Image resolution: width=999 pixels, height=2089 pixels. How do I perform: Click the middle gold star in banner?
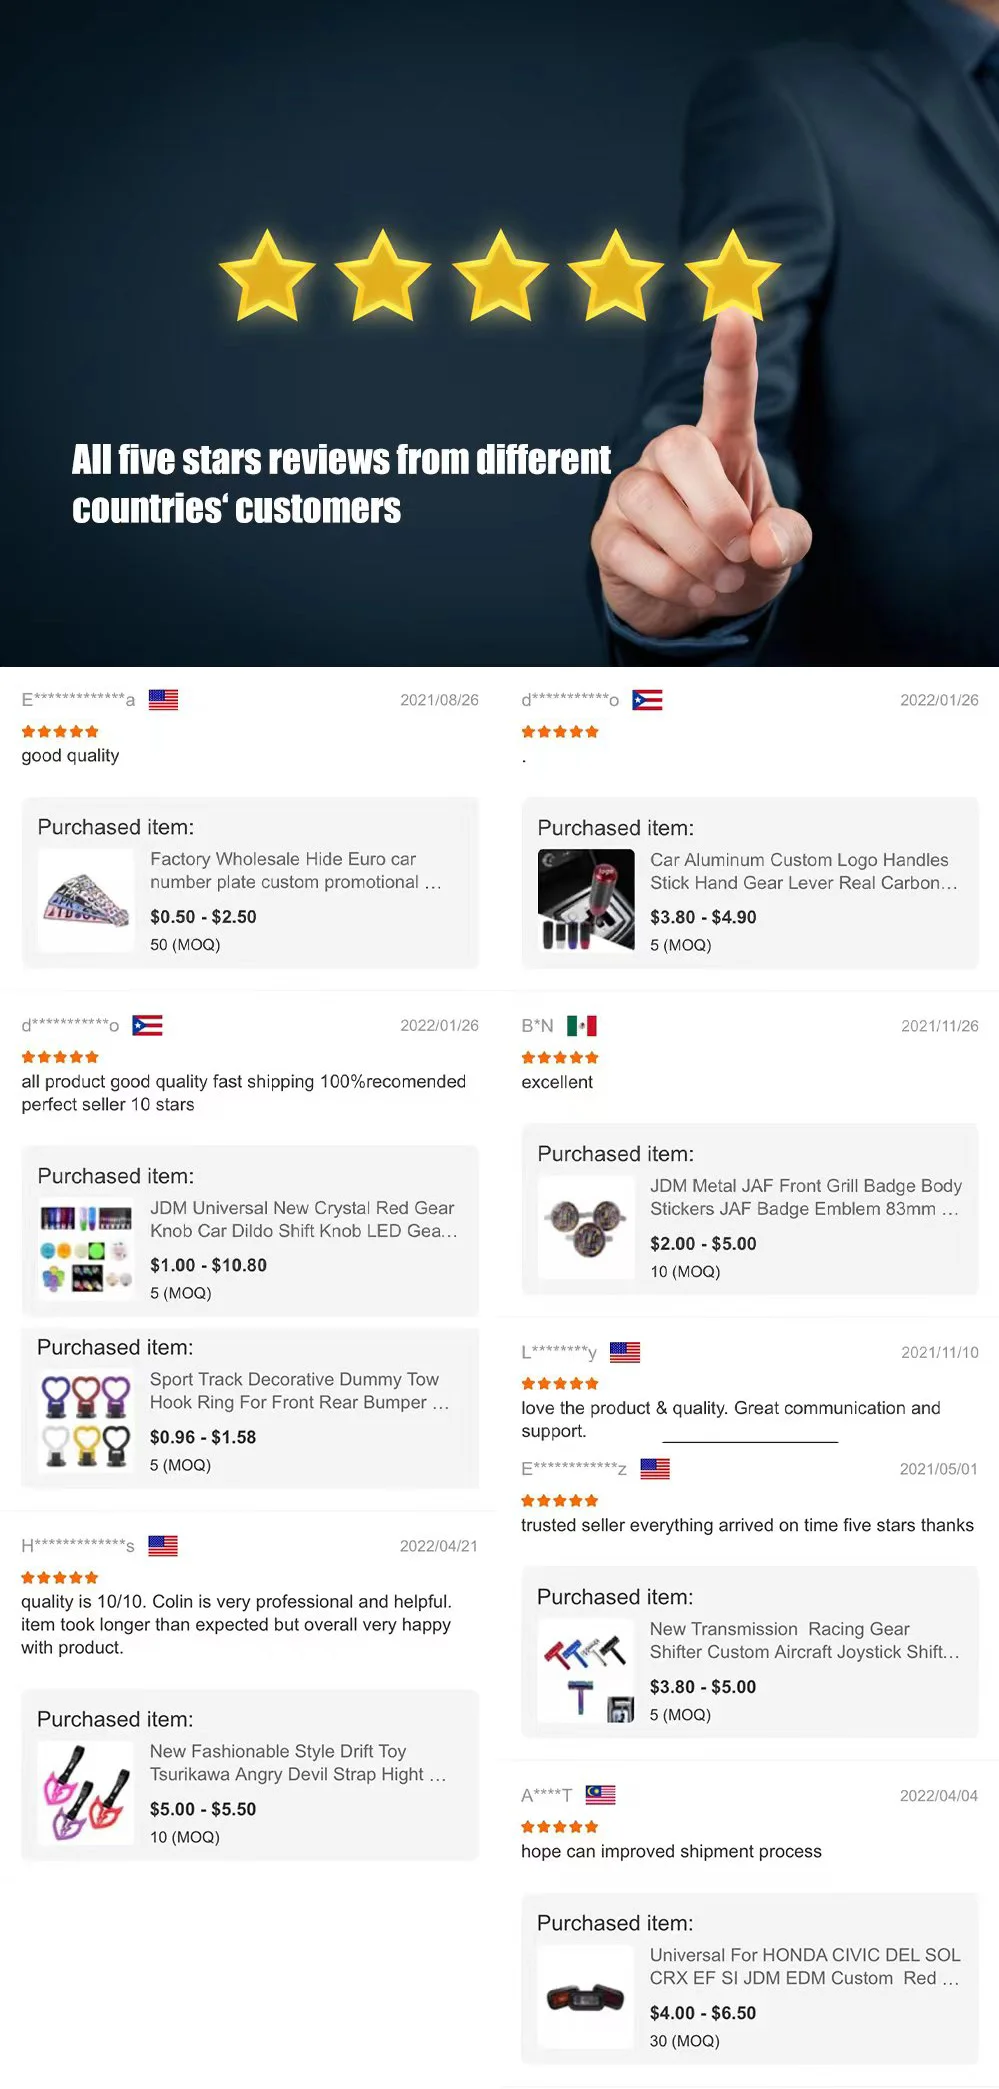click(500, 276)
